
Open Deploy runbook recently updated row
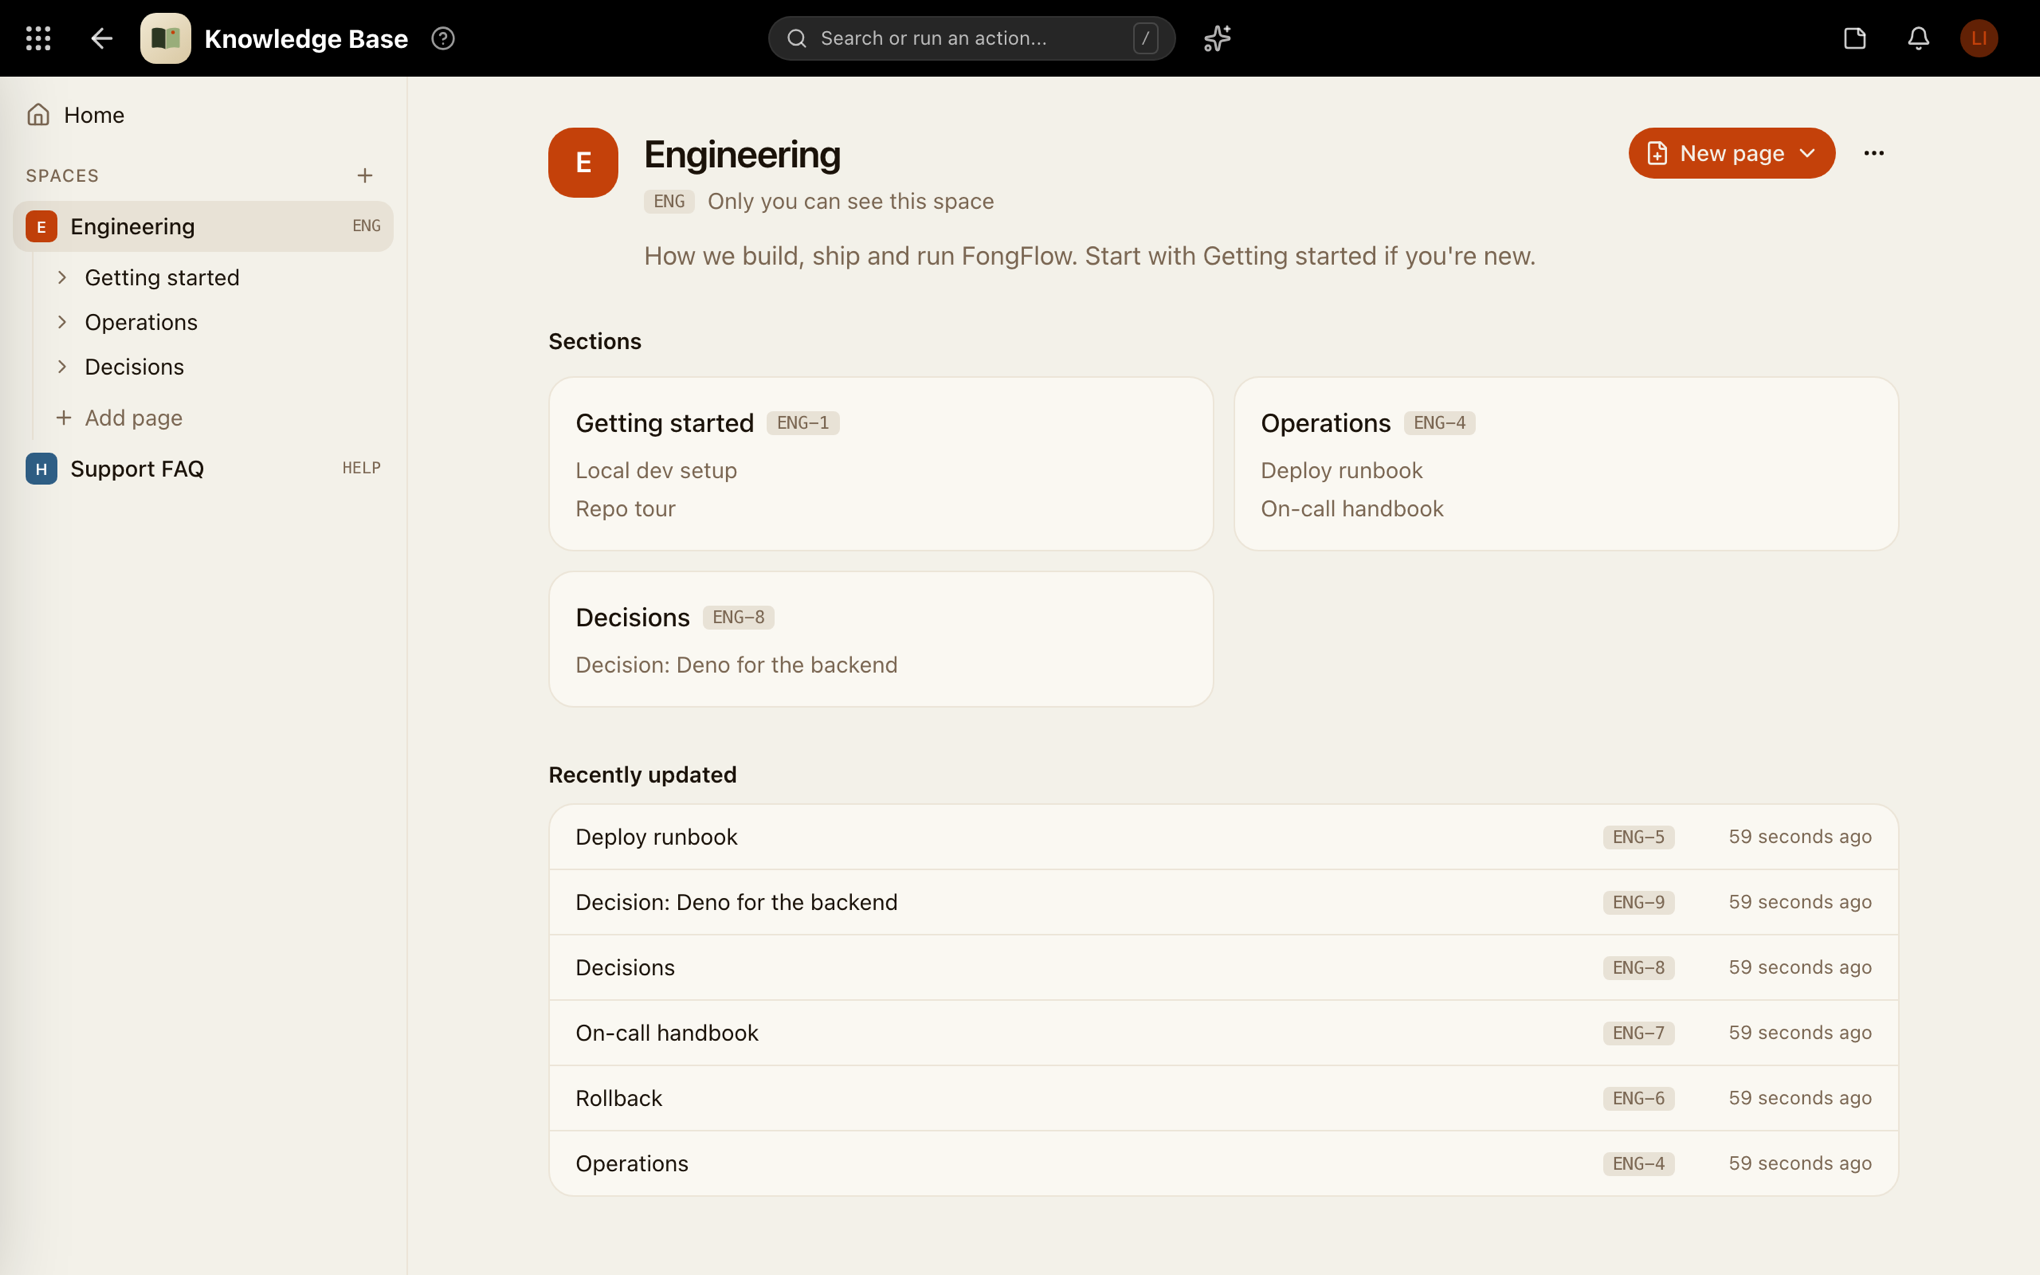click(1223, 837)
